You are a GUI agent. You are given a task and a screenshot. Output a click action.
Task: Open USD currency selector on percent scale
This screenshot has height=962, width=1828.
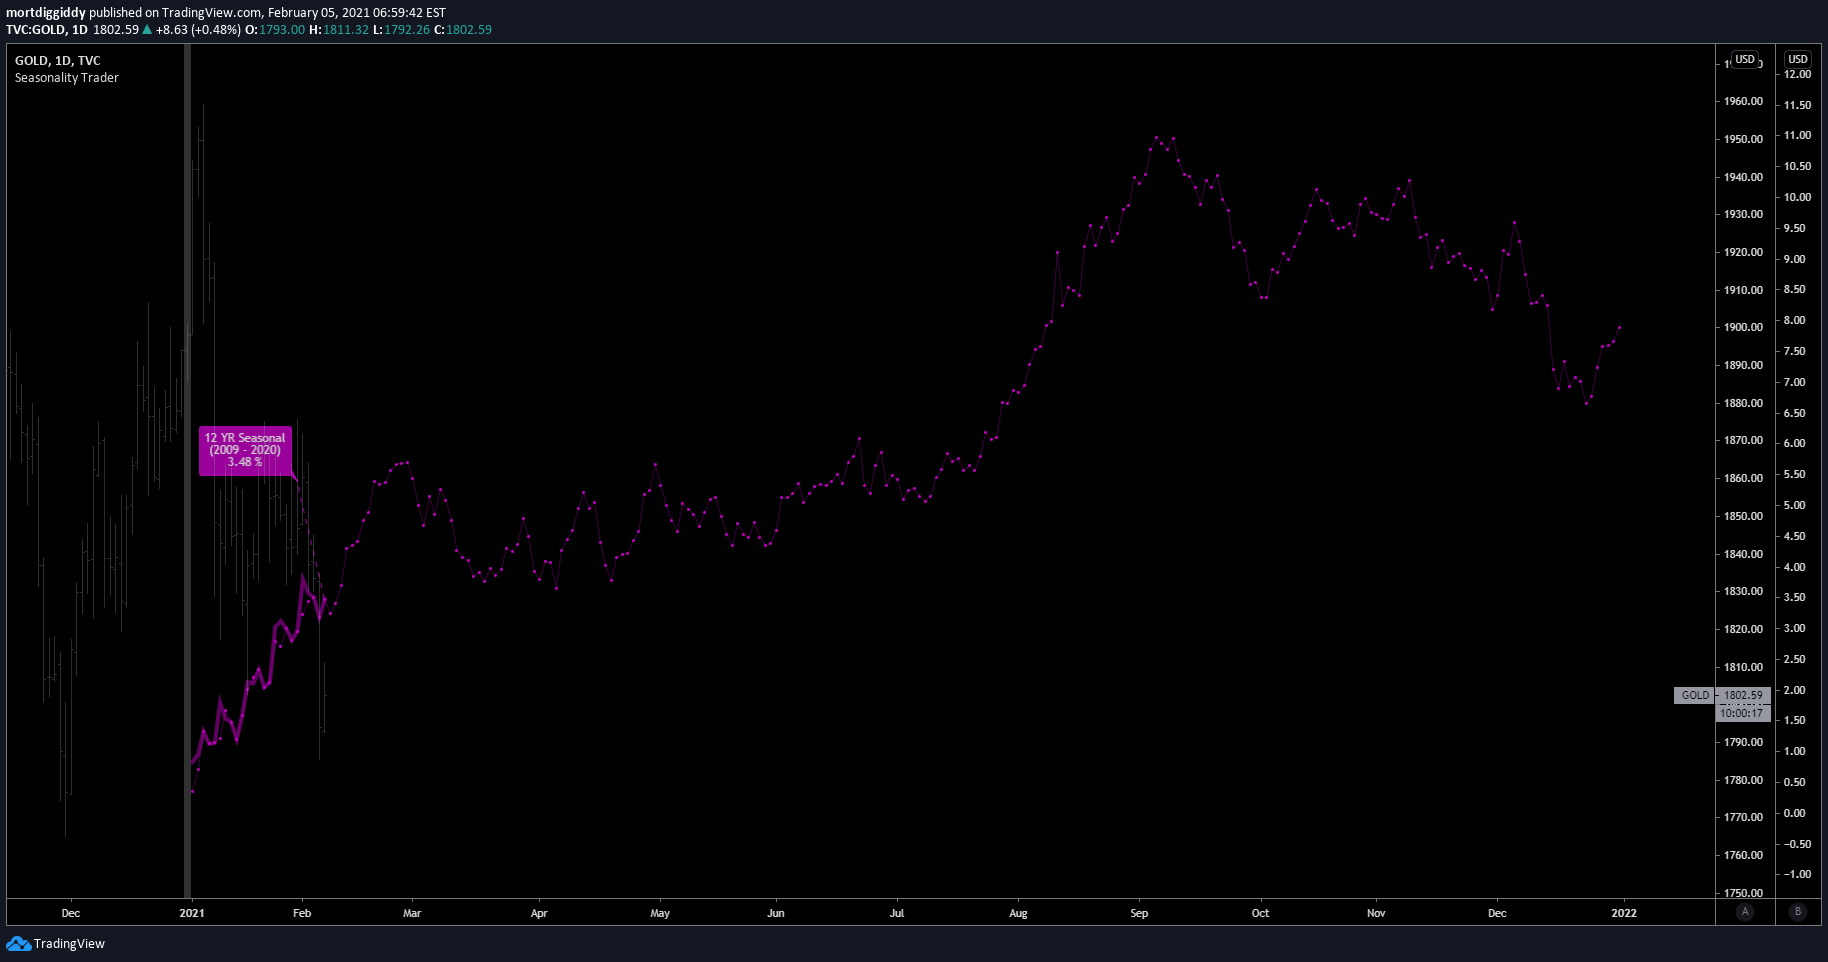(x=1798, y=59)
